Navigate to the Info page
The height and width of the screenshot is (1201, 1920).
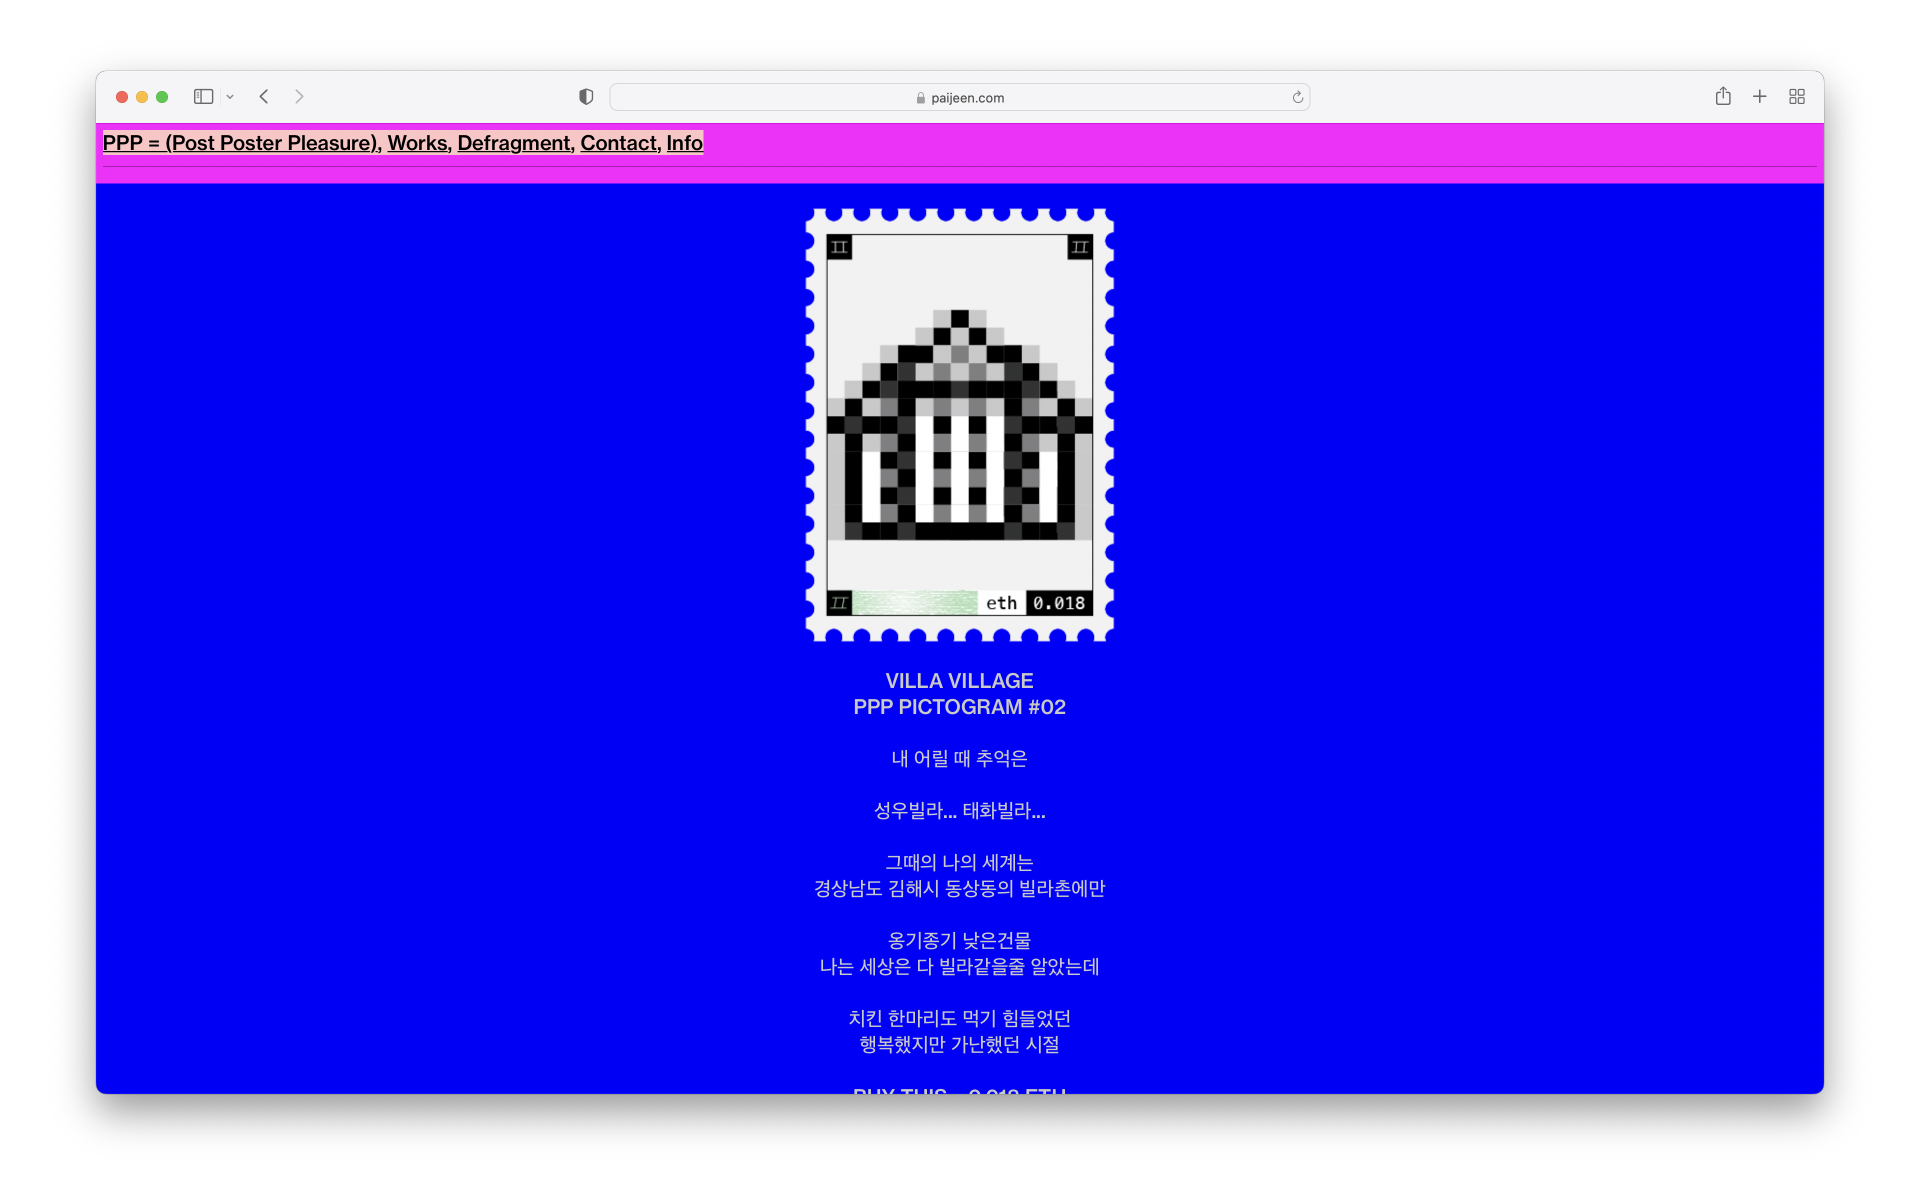click(x=685, y=143)
